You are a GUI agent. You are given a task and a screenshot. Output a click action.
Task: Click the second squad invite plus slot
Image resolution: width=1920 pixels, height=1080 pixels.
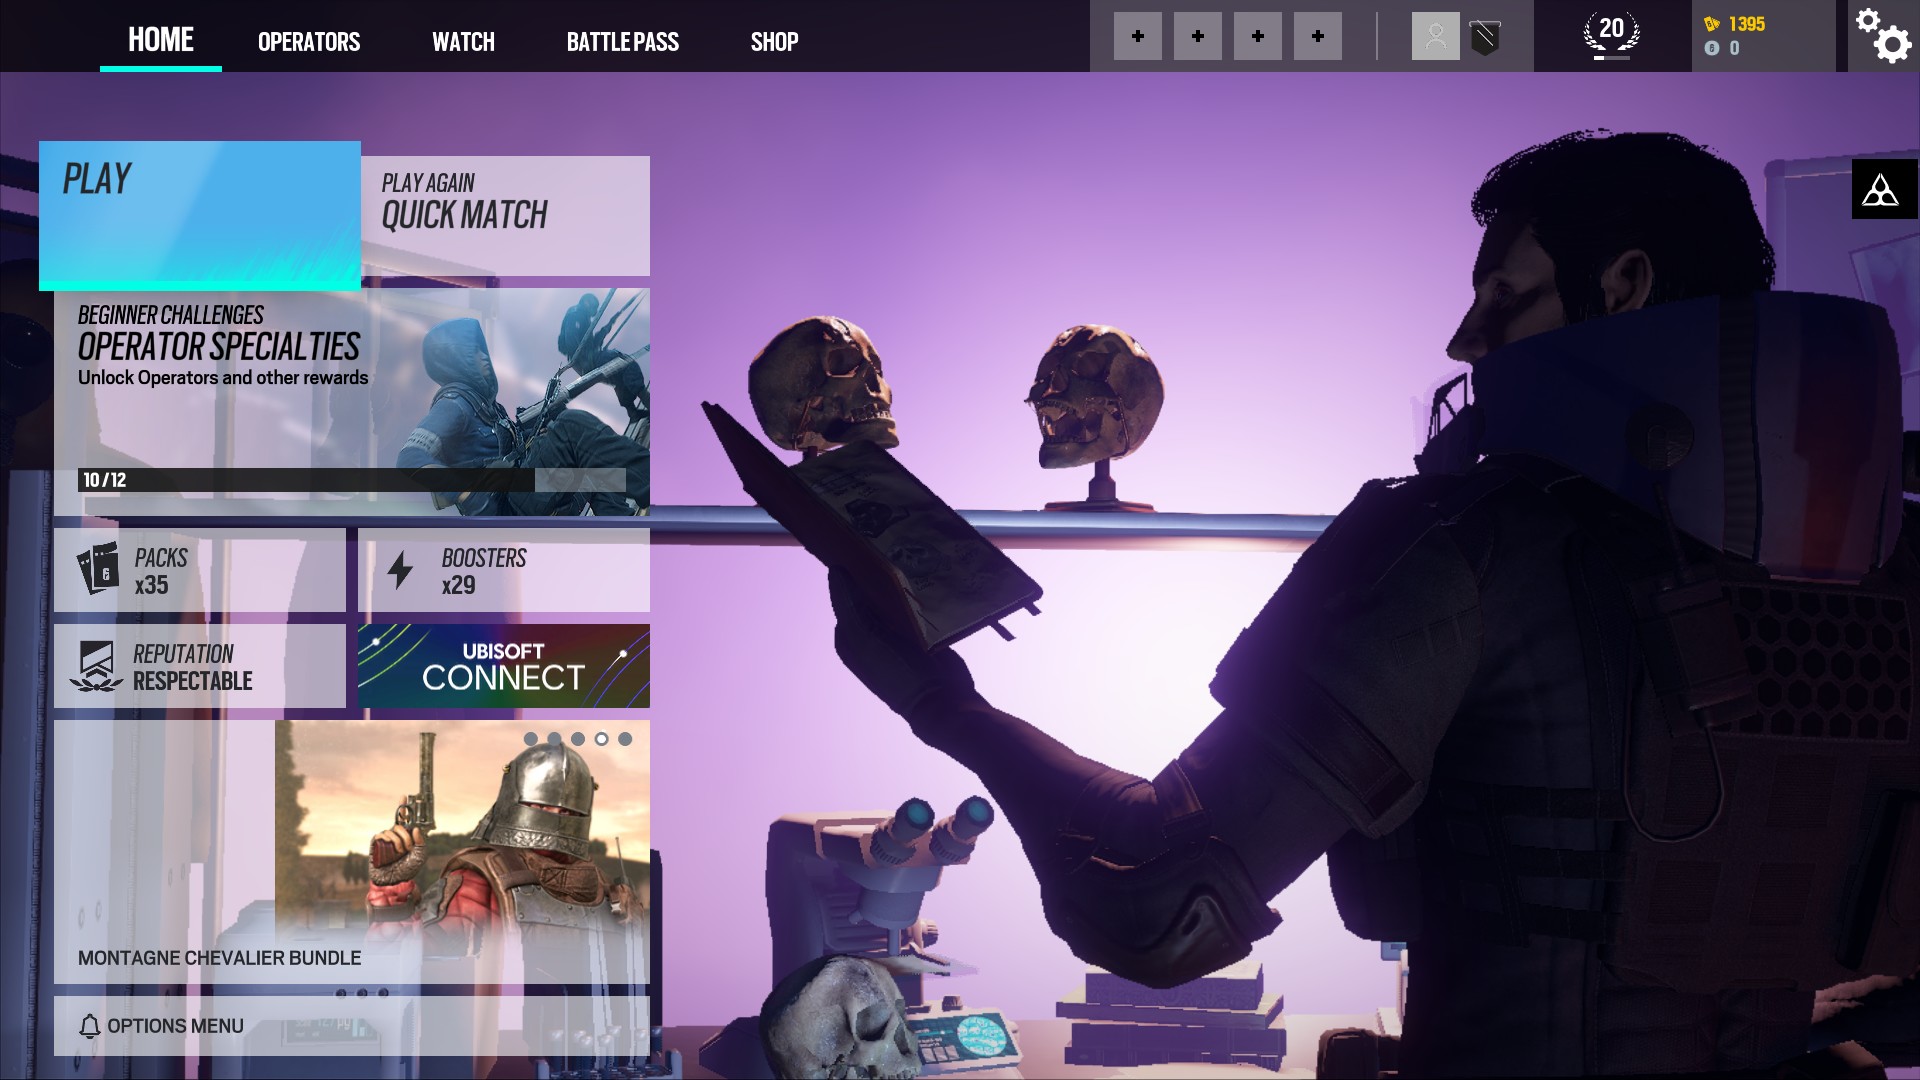[x=1198, y=36]
